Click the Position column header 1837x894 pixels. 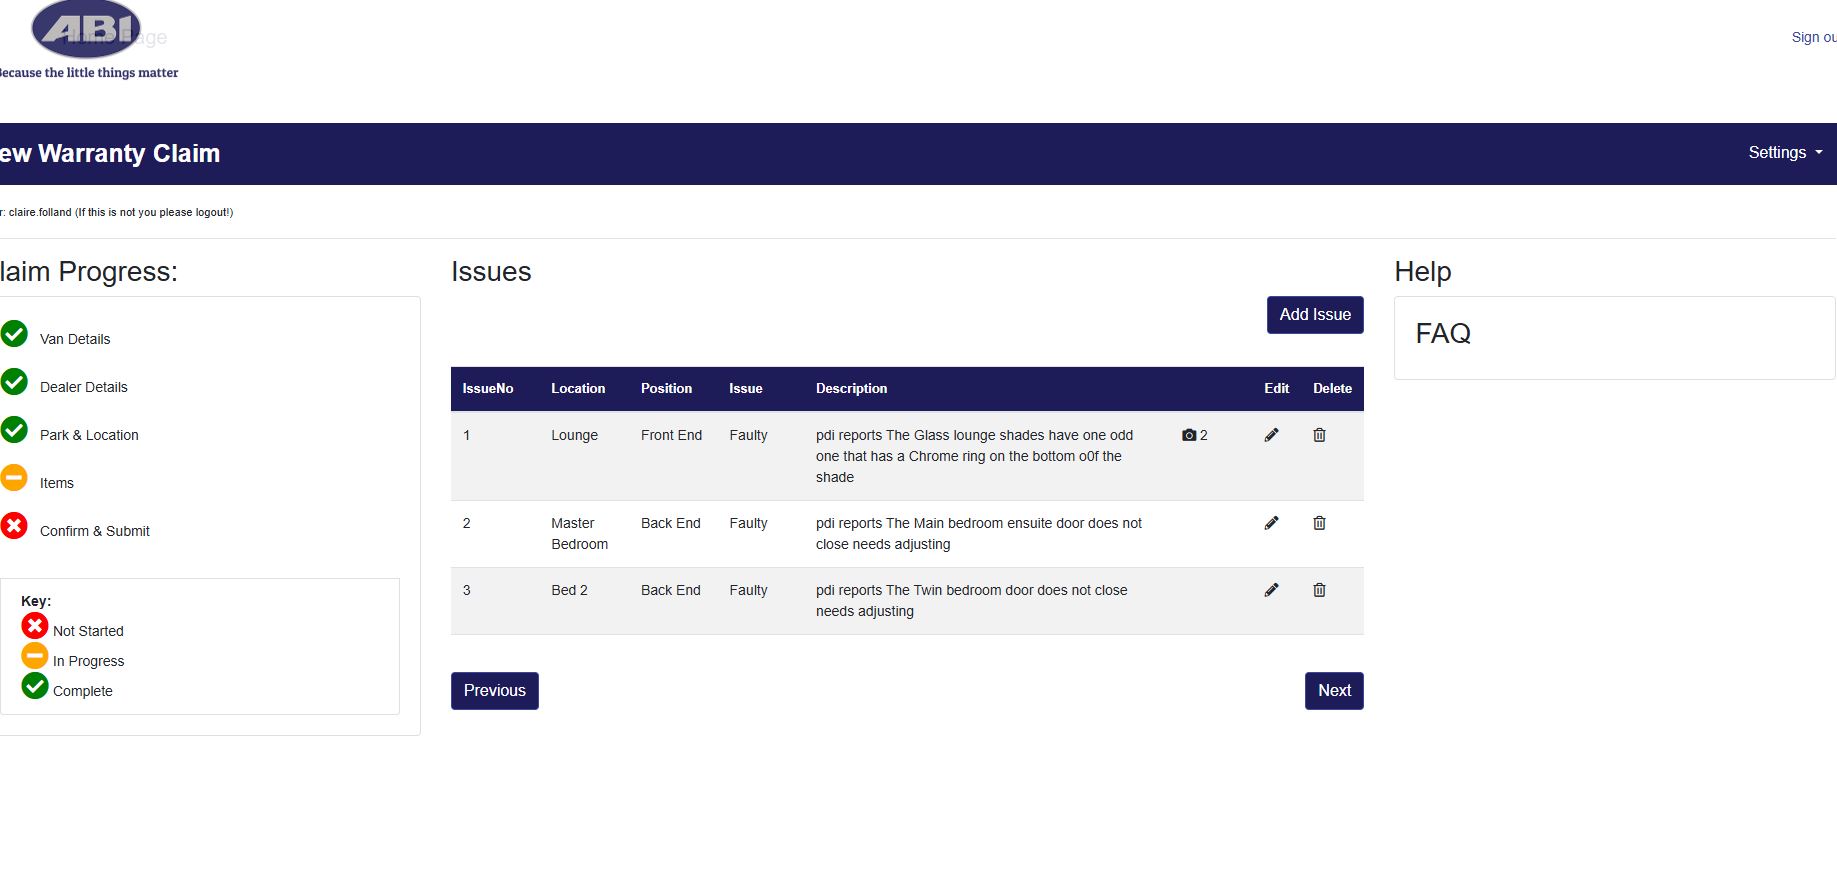pyautogui.click(x=666, y=389)
